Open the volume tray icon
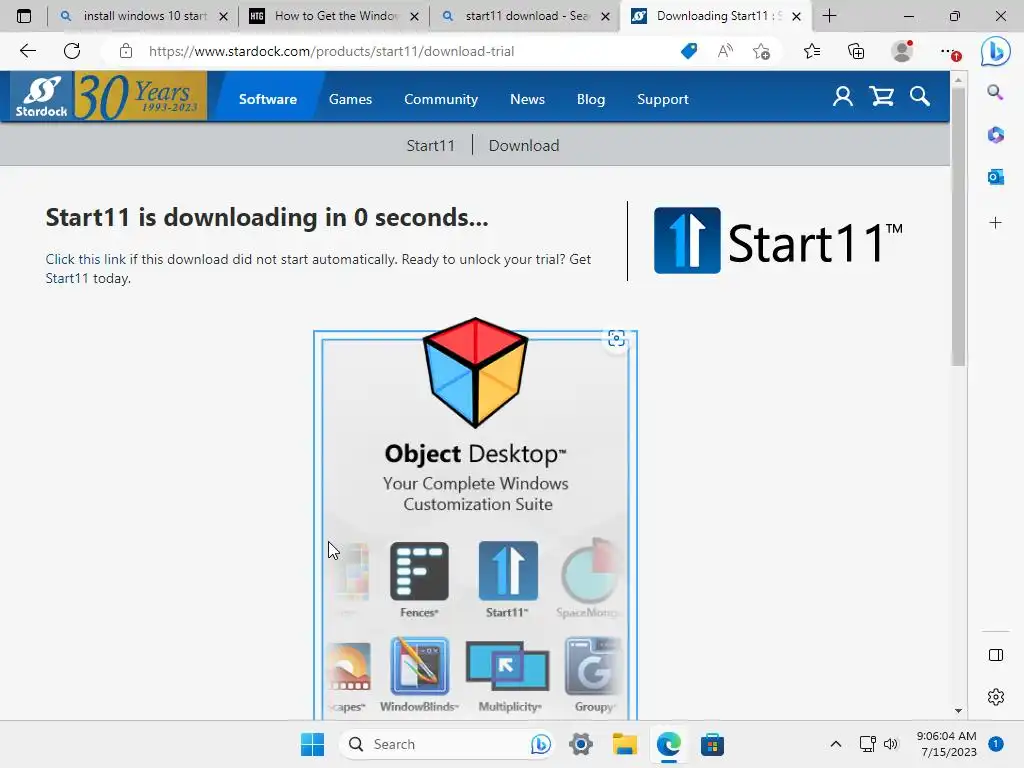Viewport: 1024px width, 768px height. tap(891, 744)
